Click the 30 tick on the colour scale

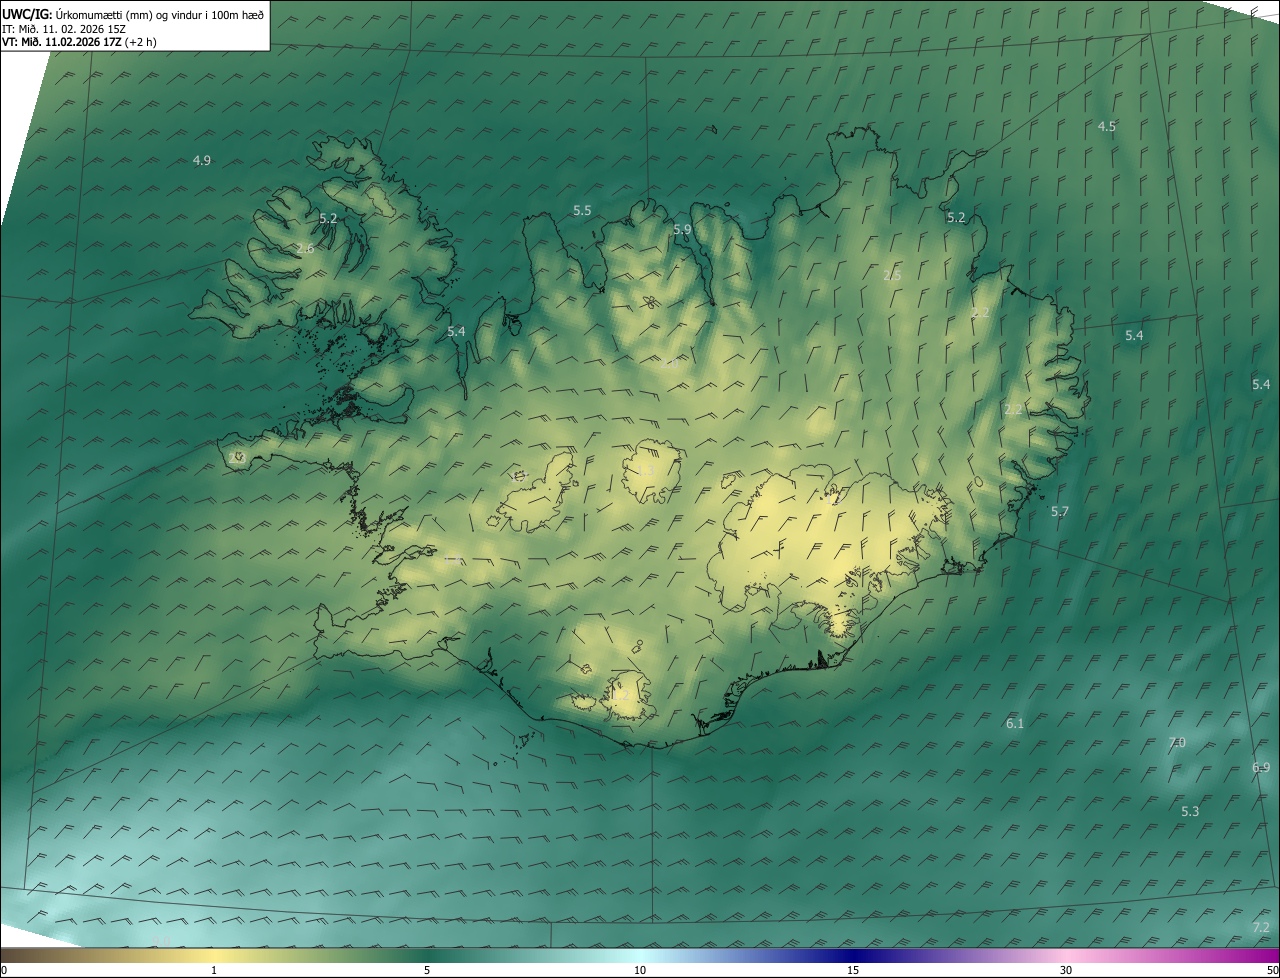(1066, 970)
